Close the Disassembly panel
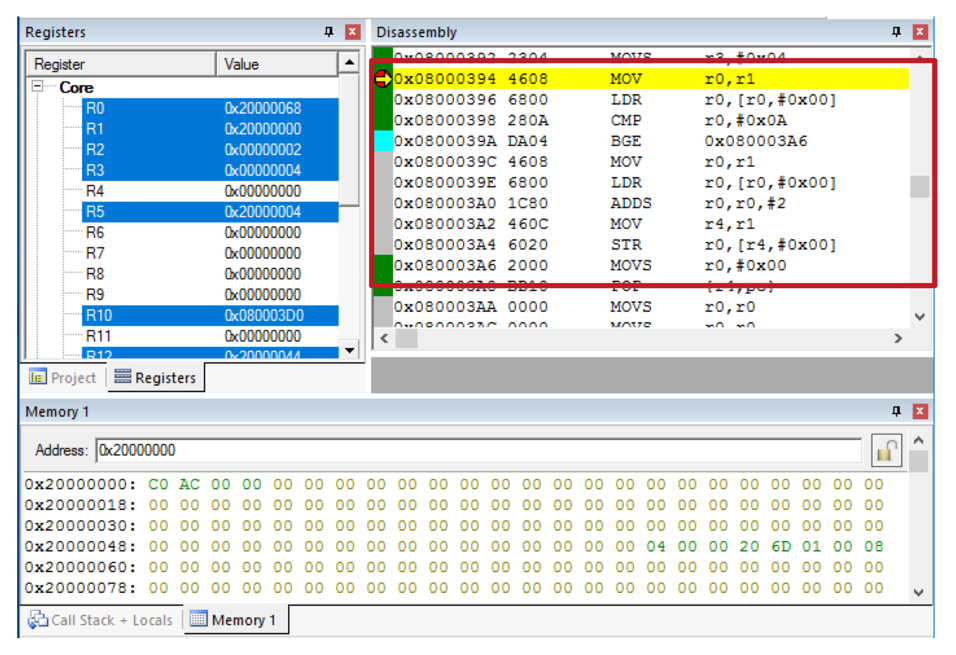The image size is (956, 655). tap(920, 32)
